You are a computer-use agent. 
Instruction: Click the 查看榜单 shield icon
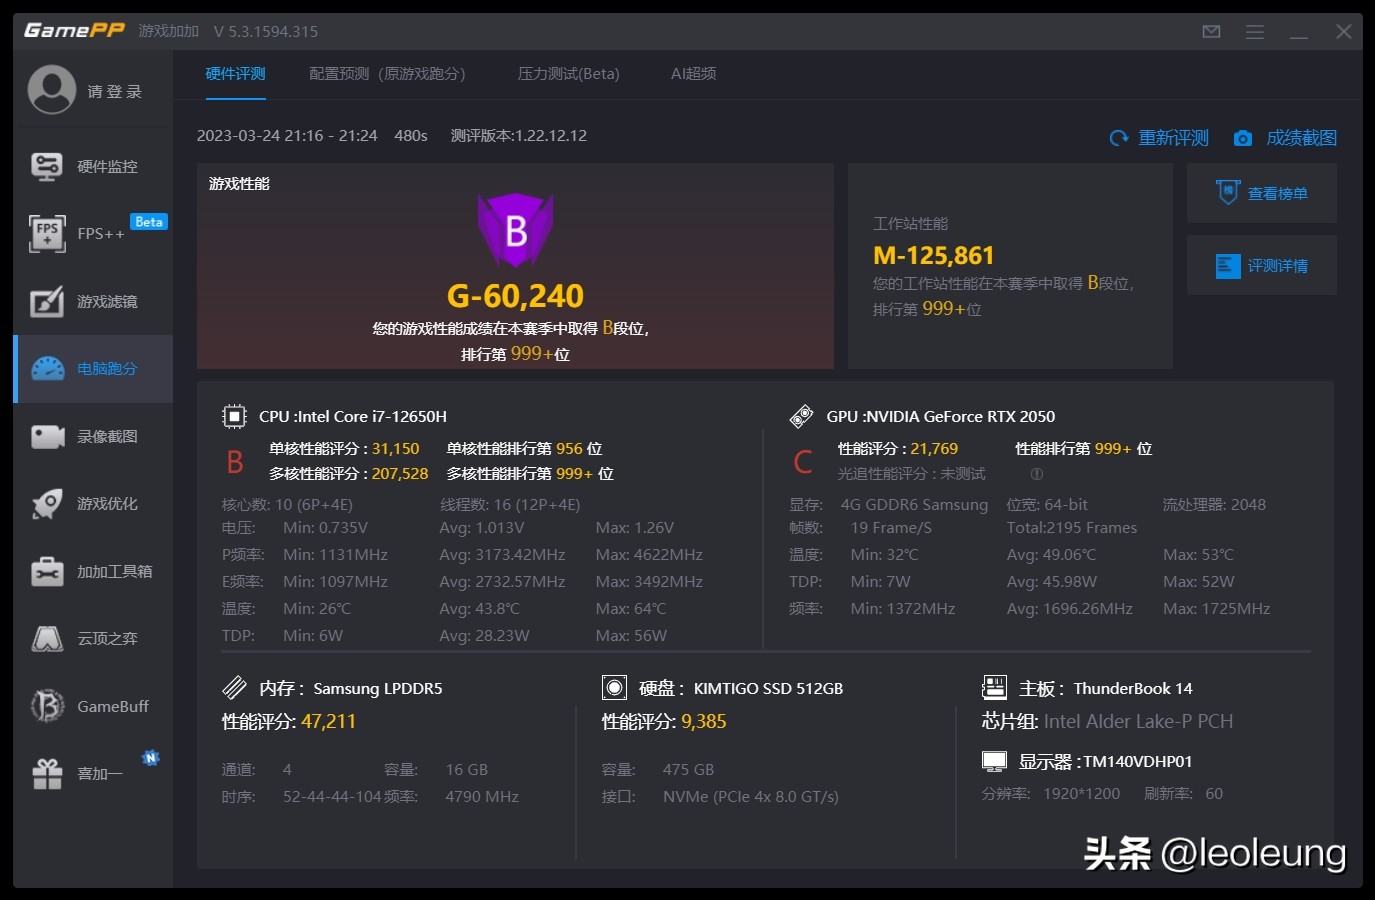[x=1228, y=192]
